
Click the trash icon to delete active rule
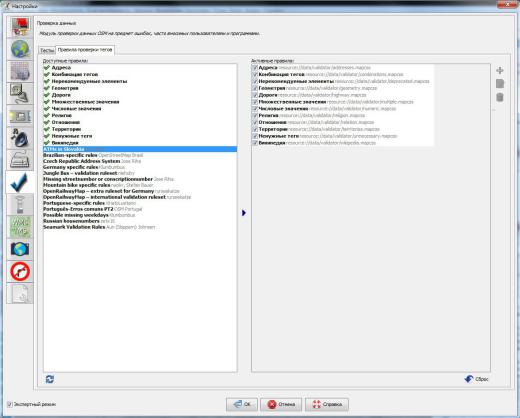pos(500,97)
